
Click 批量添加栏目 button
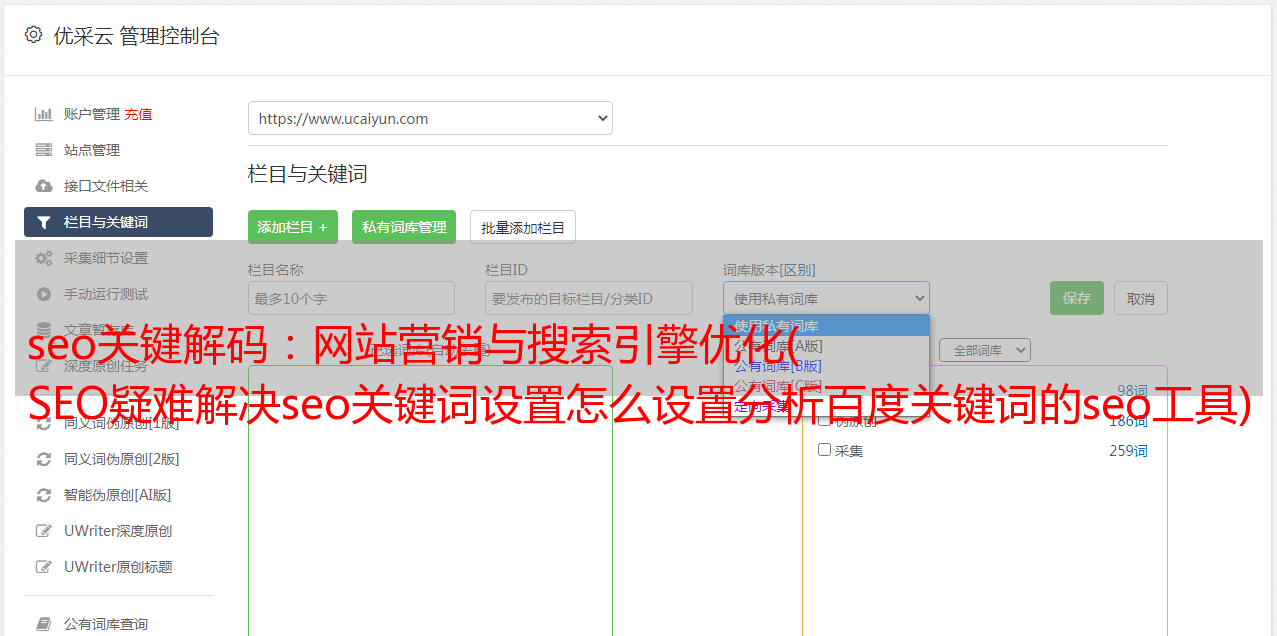coord(523,227)
